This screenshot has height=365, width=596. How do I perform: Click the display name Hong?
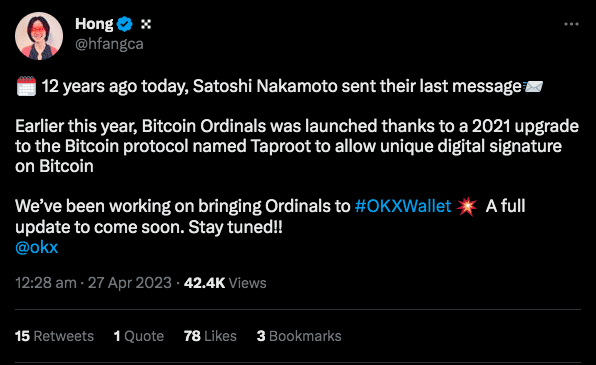tap(94, 24)
